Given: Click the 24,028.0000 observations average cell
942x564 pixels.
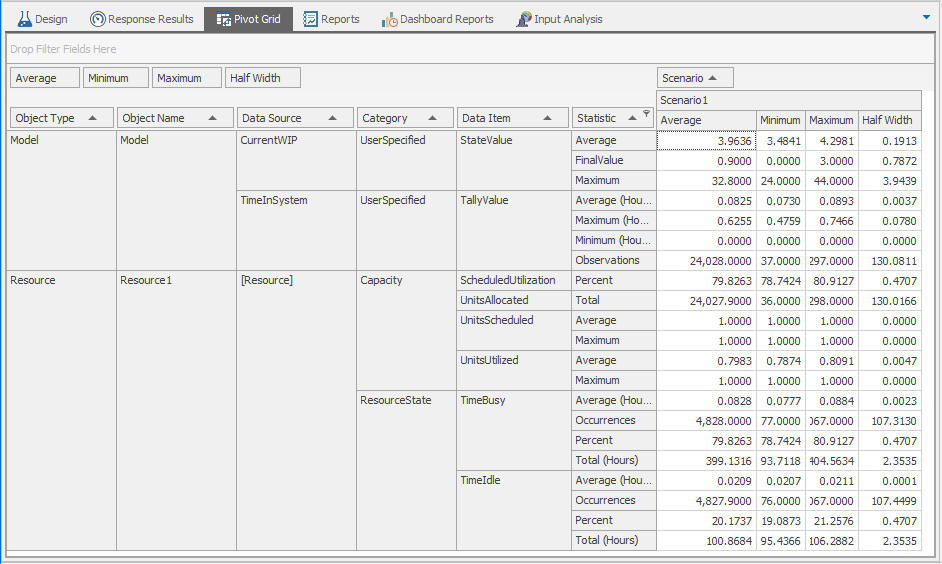Looking at the screenshot, I should click(x=706, y=261).
